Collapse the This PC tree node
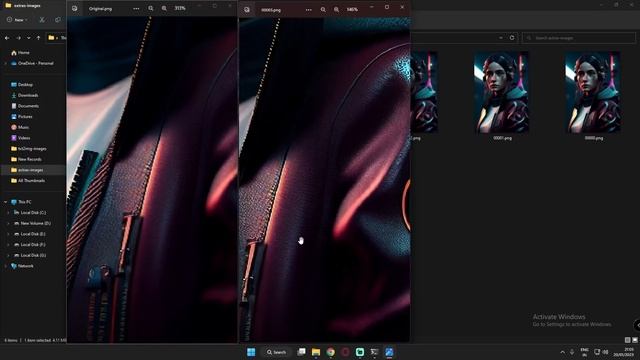The width and height of the screenshot is (640, 360). (x=5, y=202)
